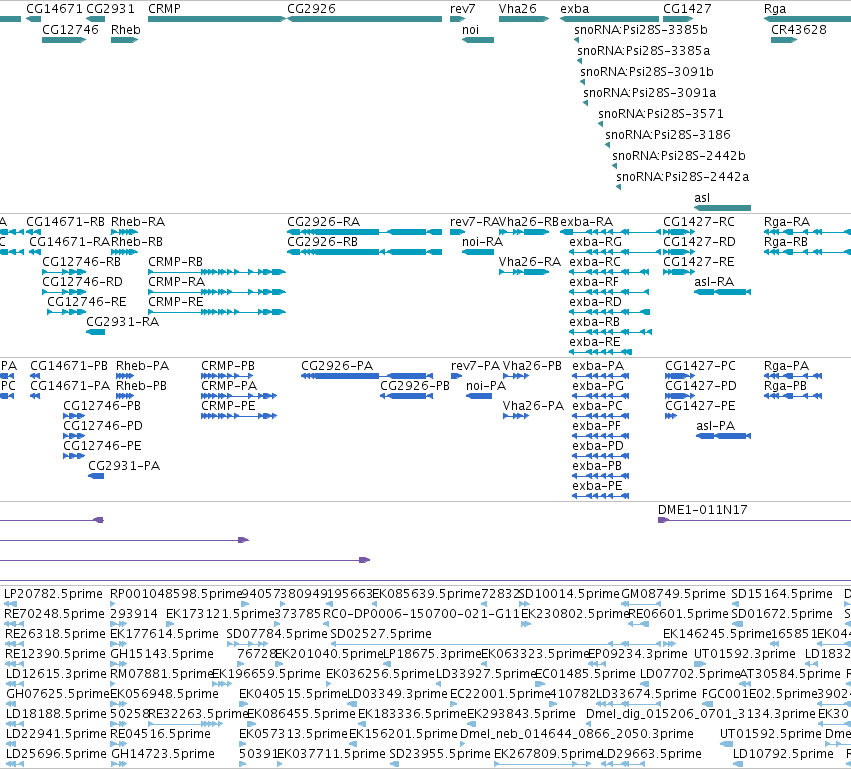Select the CG2926-PB protein label
This screenshot has height=769, width=851.
pyautogui.click(x=415, y=386)
